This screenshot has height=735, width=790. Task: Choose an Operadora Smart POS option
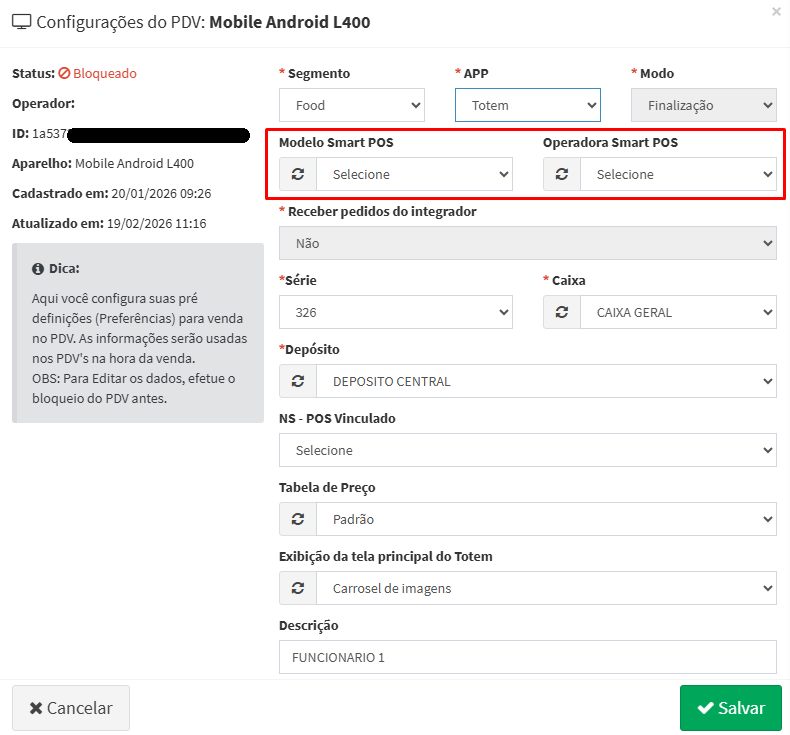pos(678,174)
